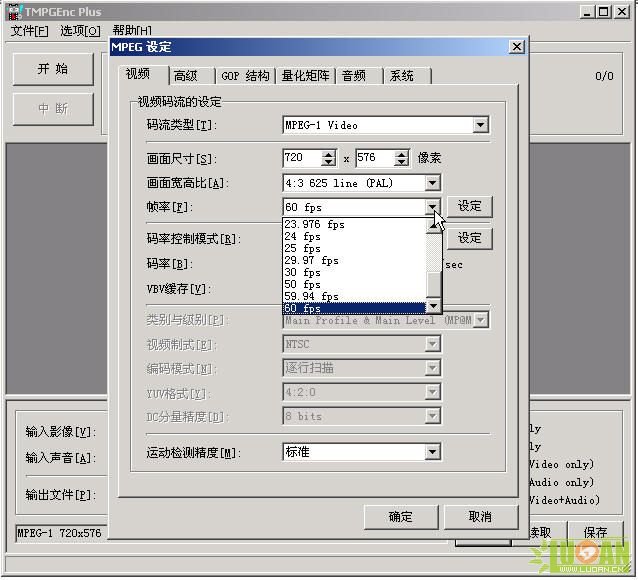This screenshot has height=580, width=638.
Task: Click the TMPGEnc Plus title bar app icon
Action: pyautogui.click(x=14, y=11)
